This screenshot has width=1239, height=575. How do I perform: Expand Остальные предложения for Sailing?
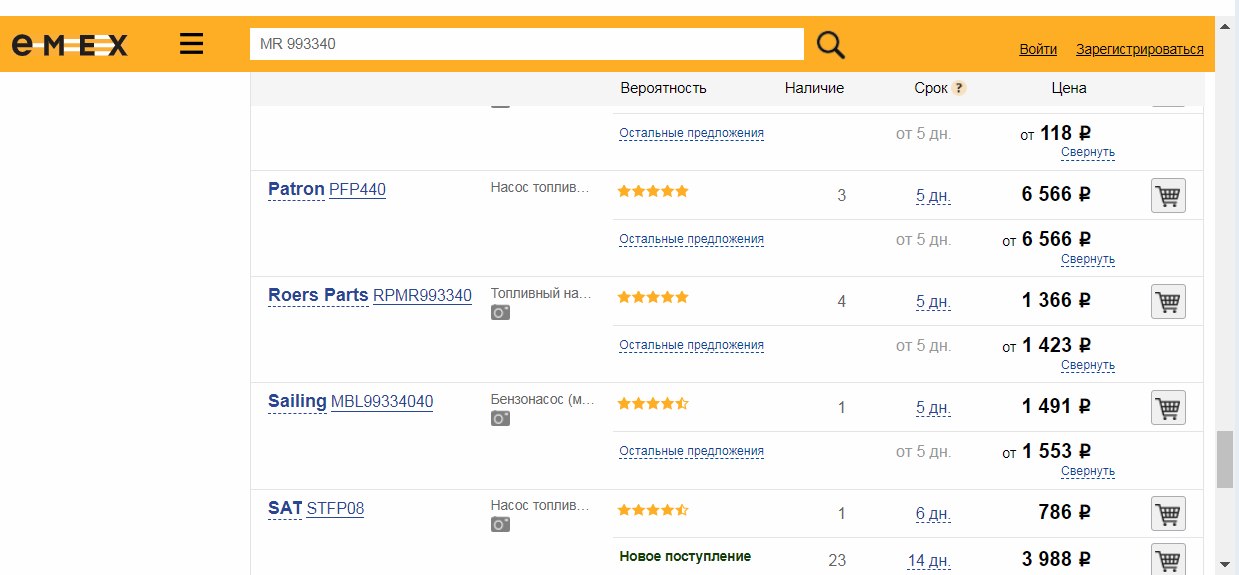click(691, 451)
